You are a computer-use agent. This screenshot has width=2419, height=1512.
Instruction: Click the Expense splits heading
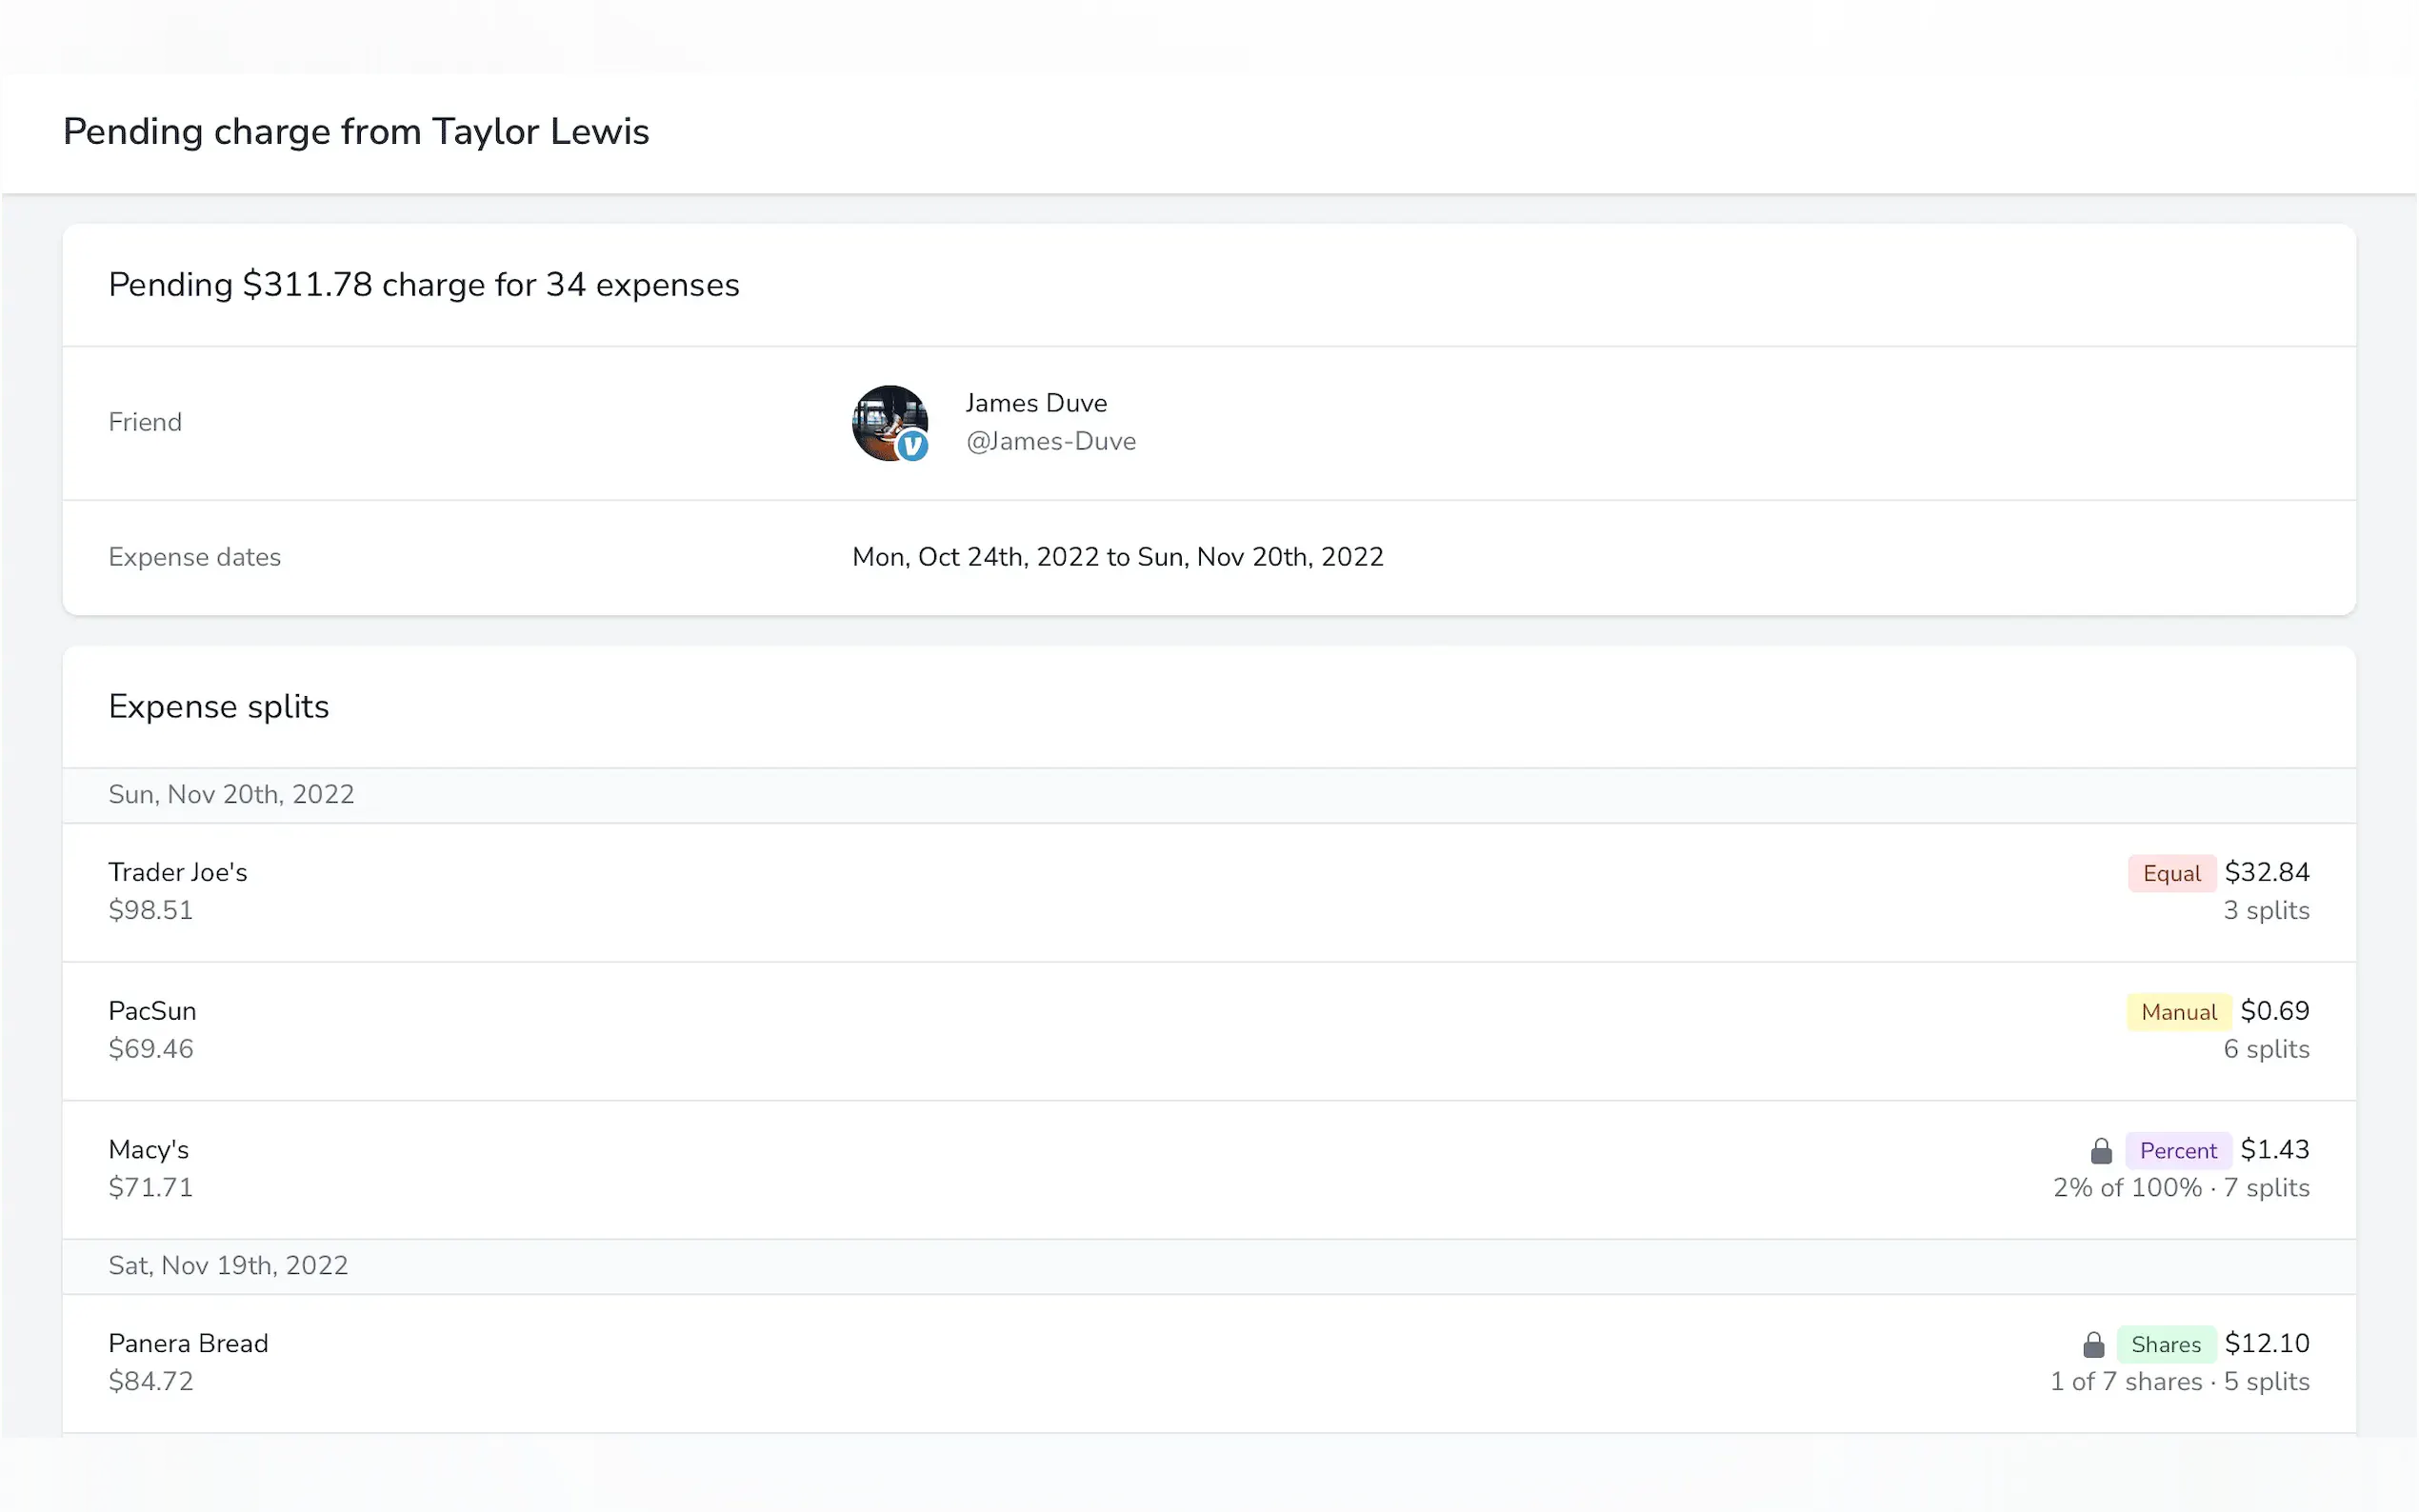tap(218, 706)
